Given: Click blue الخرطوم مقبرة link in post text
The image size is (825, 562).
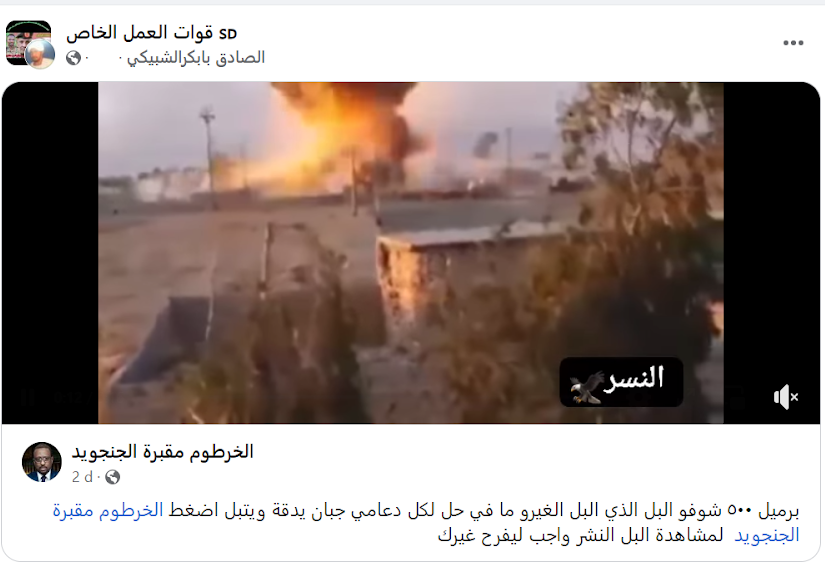Looking at the screenshot, I should click(x=108, y=510).
